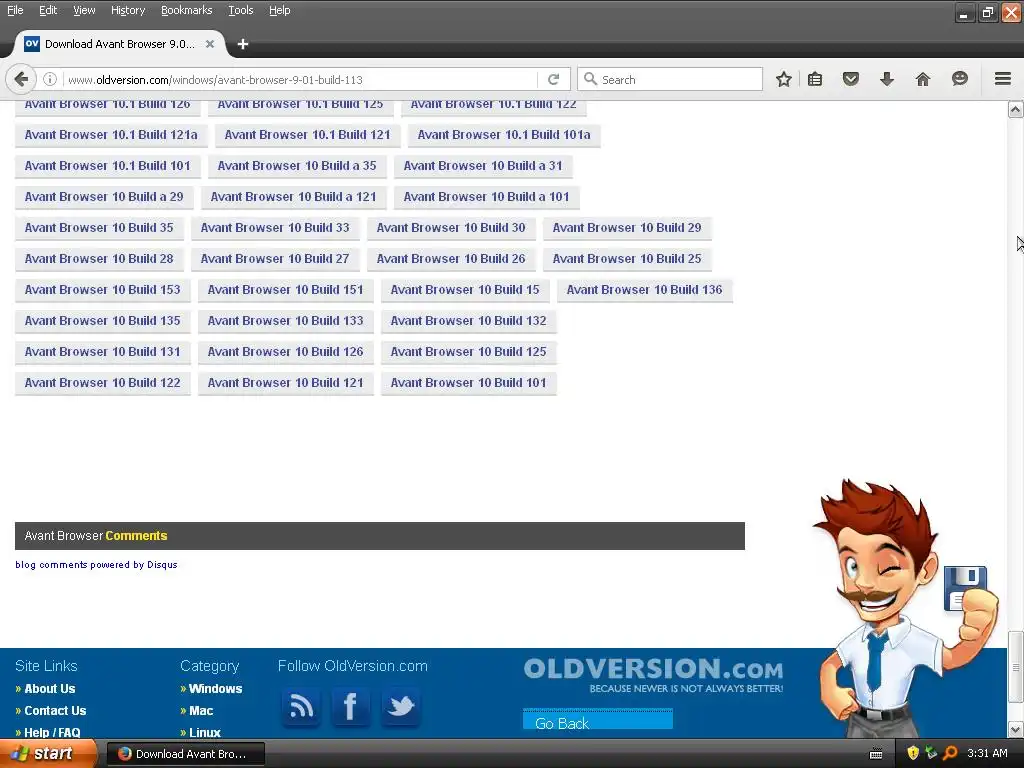The height and width of the screenshot is (768, 1024).
Task: Open Avant Browser 10 Build a 121 link
Action: (x=294, y=197)
